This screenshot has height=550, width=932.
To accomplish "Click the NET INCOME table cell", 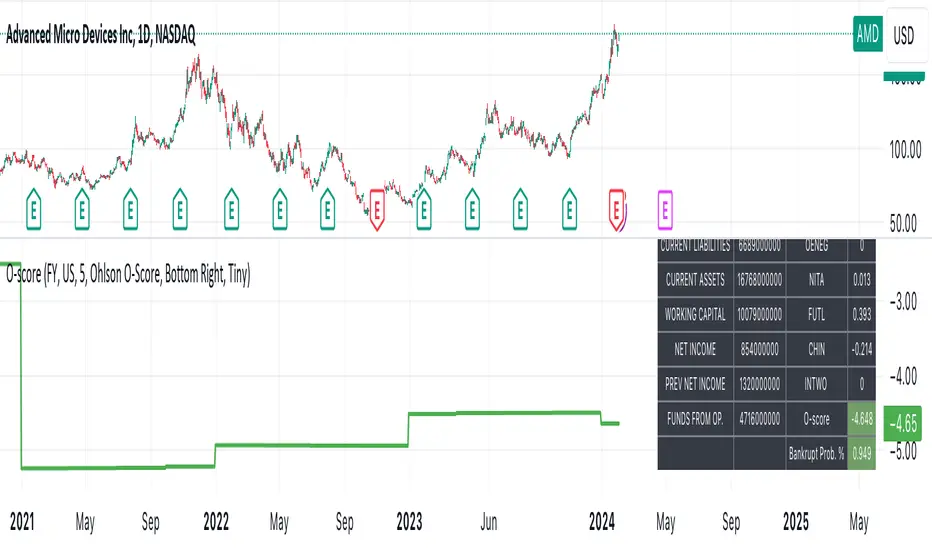I will click(x=695, y=349).
